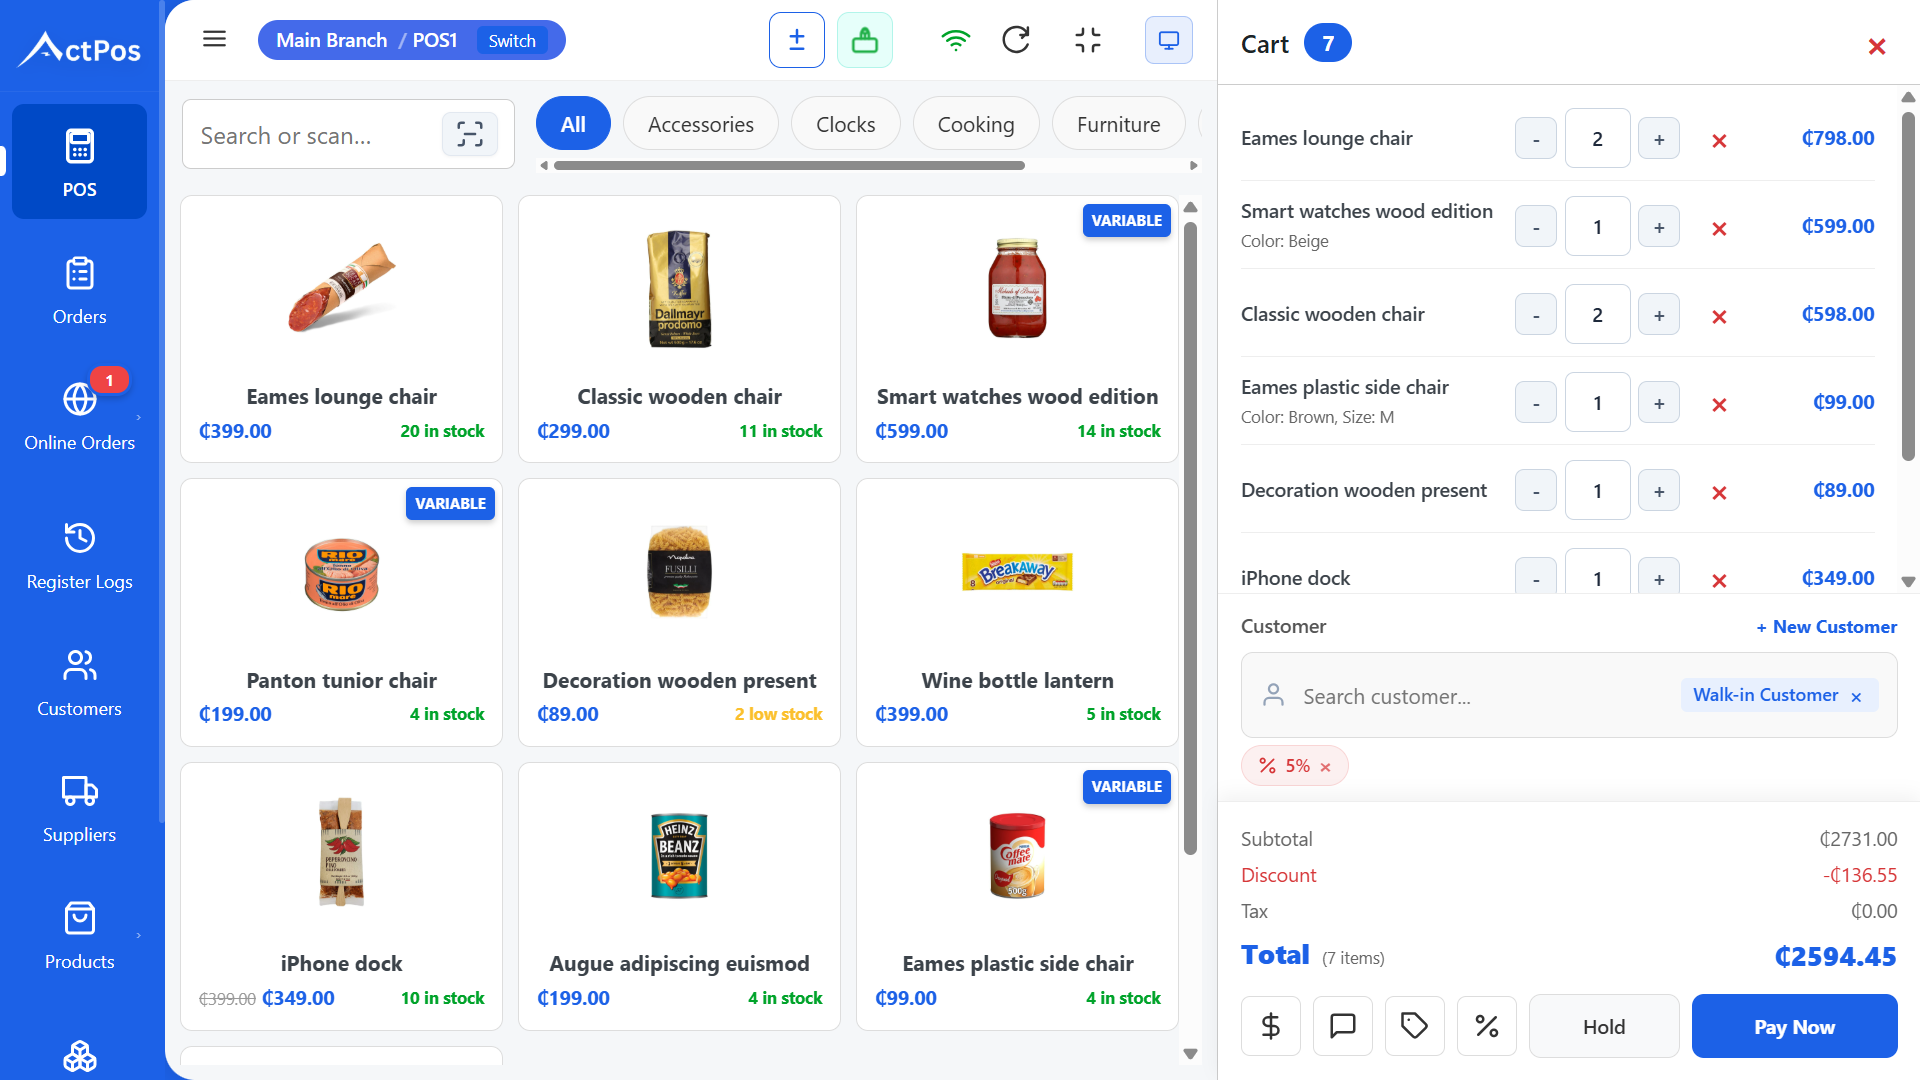The width and height of the screenshot is (1920, 1080).
Task: Click the barcode scan icon in search
Action: pyautogui.click(x=470, y=134)
